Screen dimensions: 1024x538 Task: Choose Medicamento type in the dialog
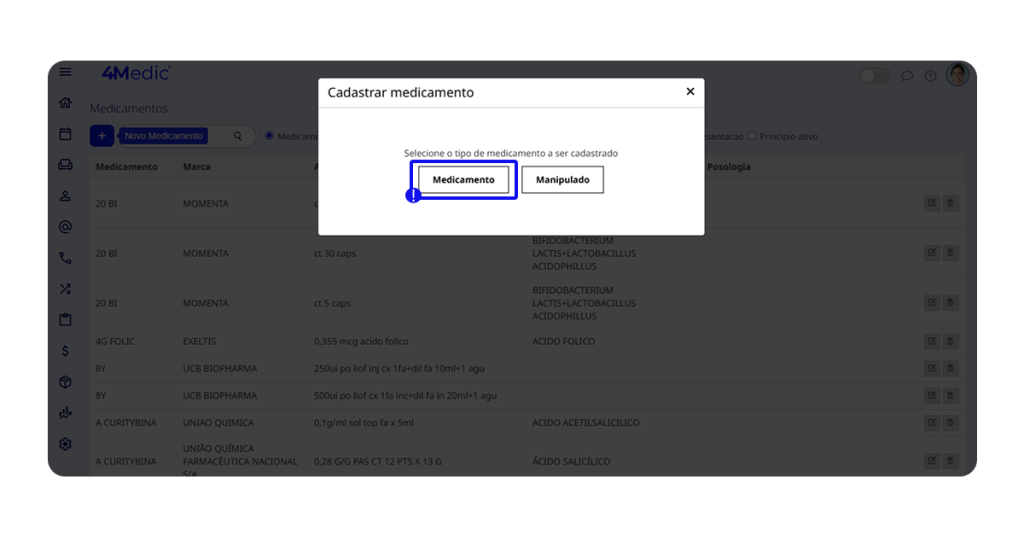(463, 180)
